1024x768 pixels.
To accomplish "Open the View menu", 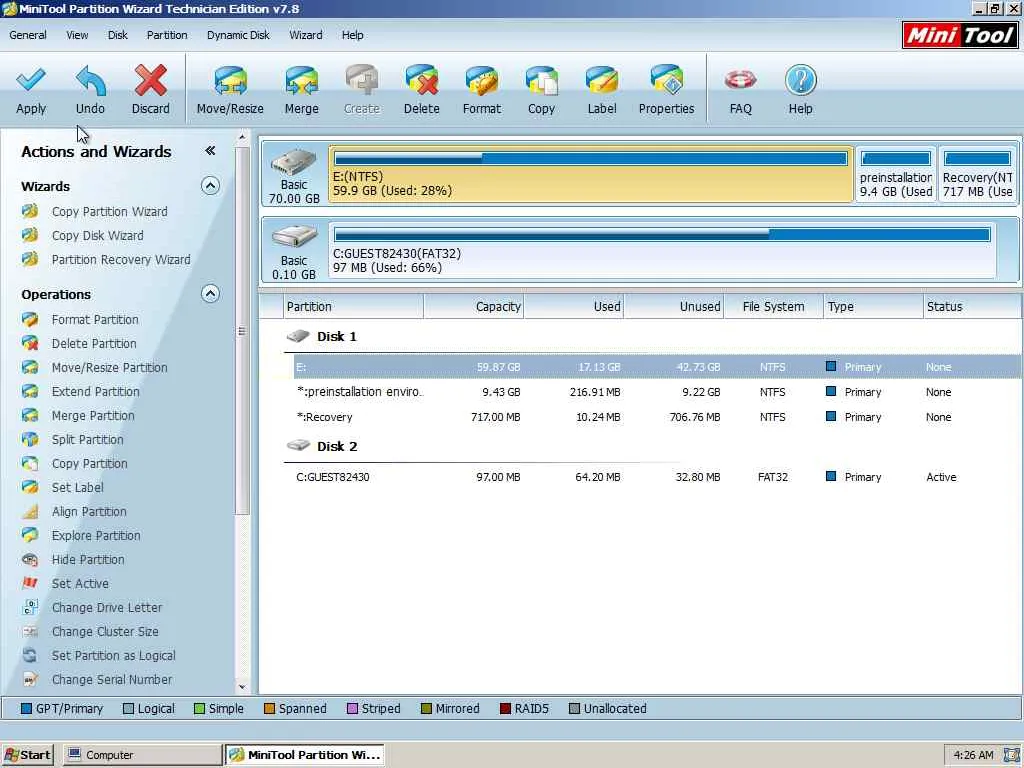I will pos(77,35).
